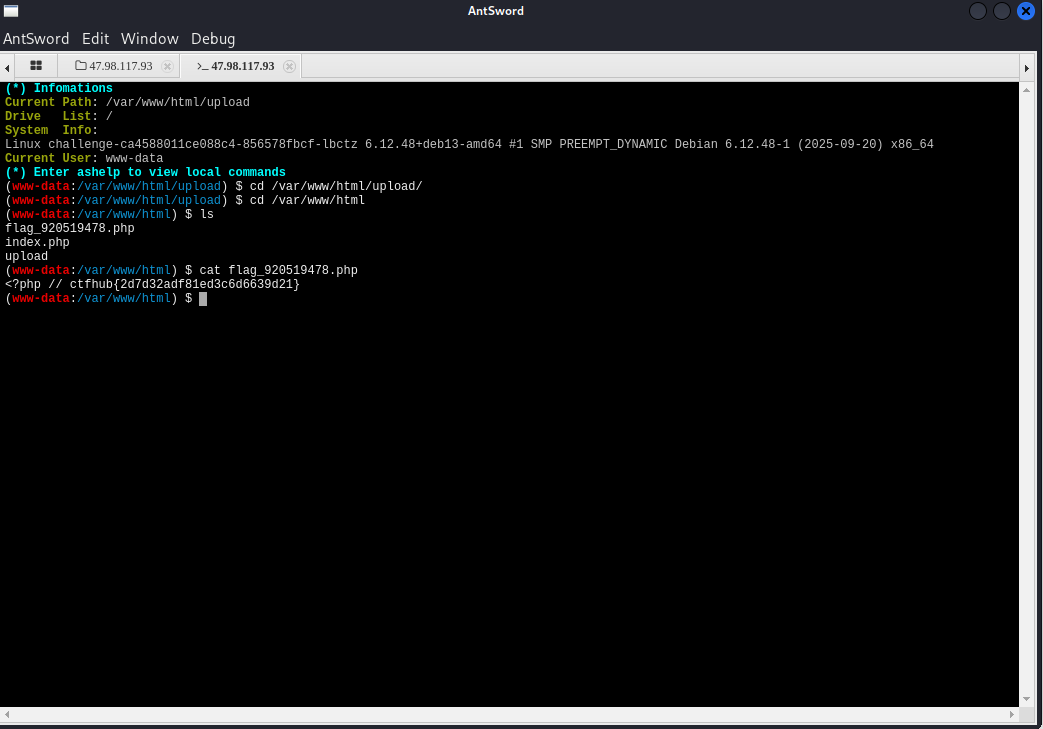
Task: Click the terminal prompt icon on the tab
Action: [x=202, y=66]
